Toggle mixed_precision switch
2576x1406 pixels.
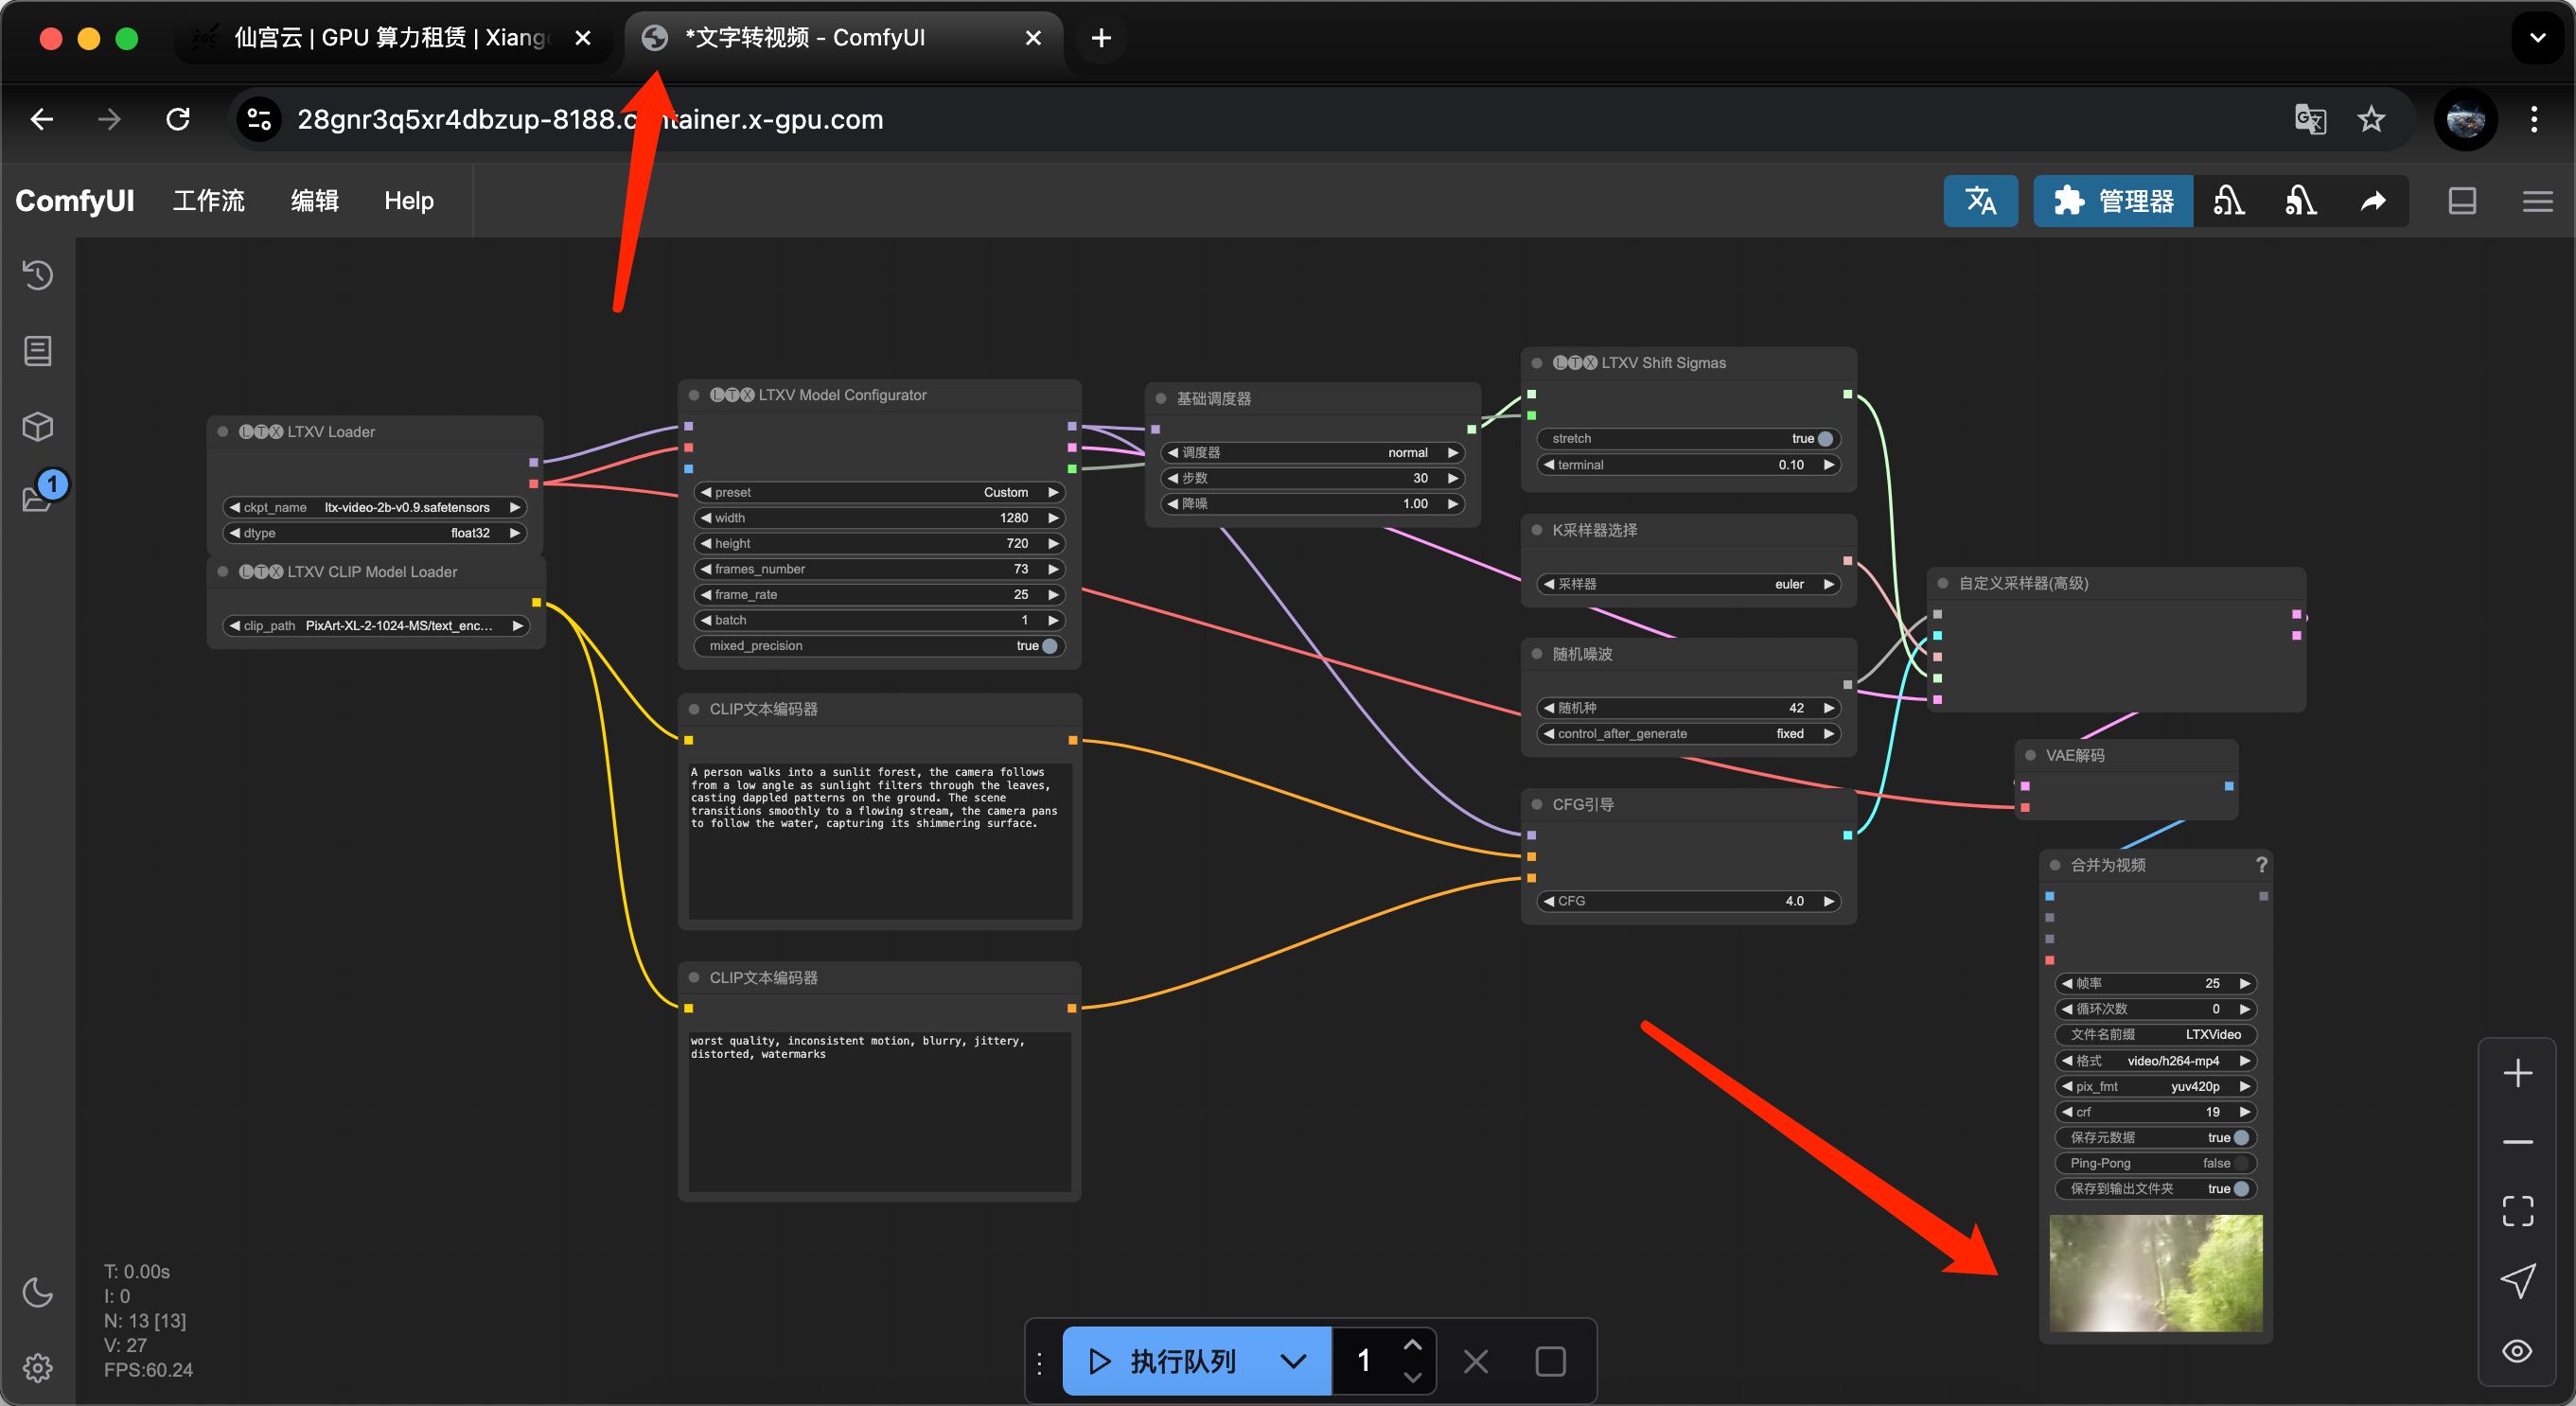pos(880,646)
